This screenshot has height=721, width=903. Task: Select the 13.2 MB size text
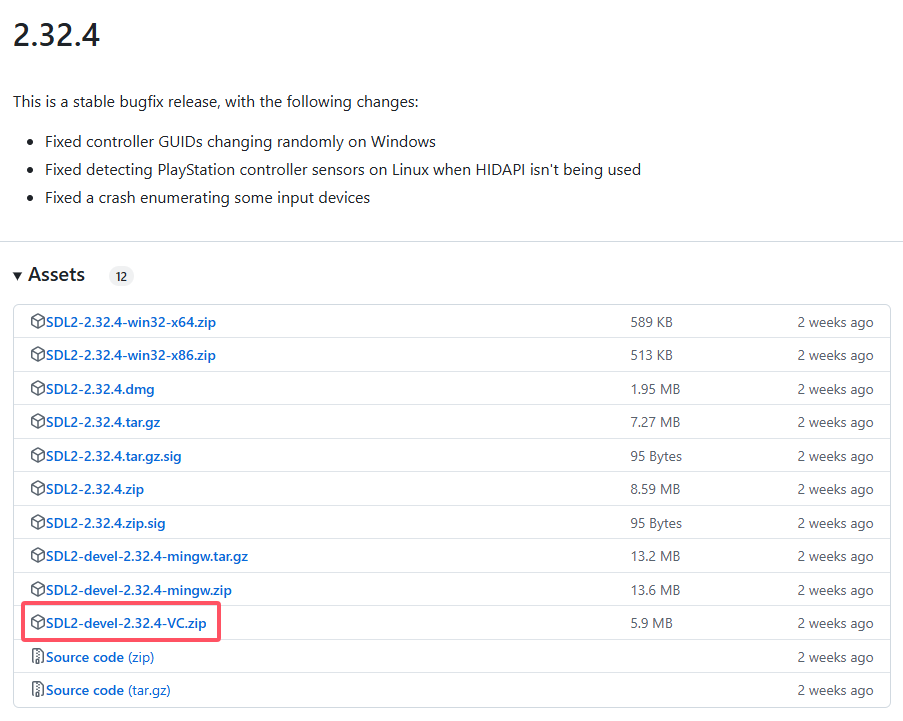point(655,556)
